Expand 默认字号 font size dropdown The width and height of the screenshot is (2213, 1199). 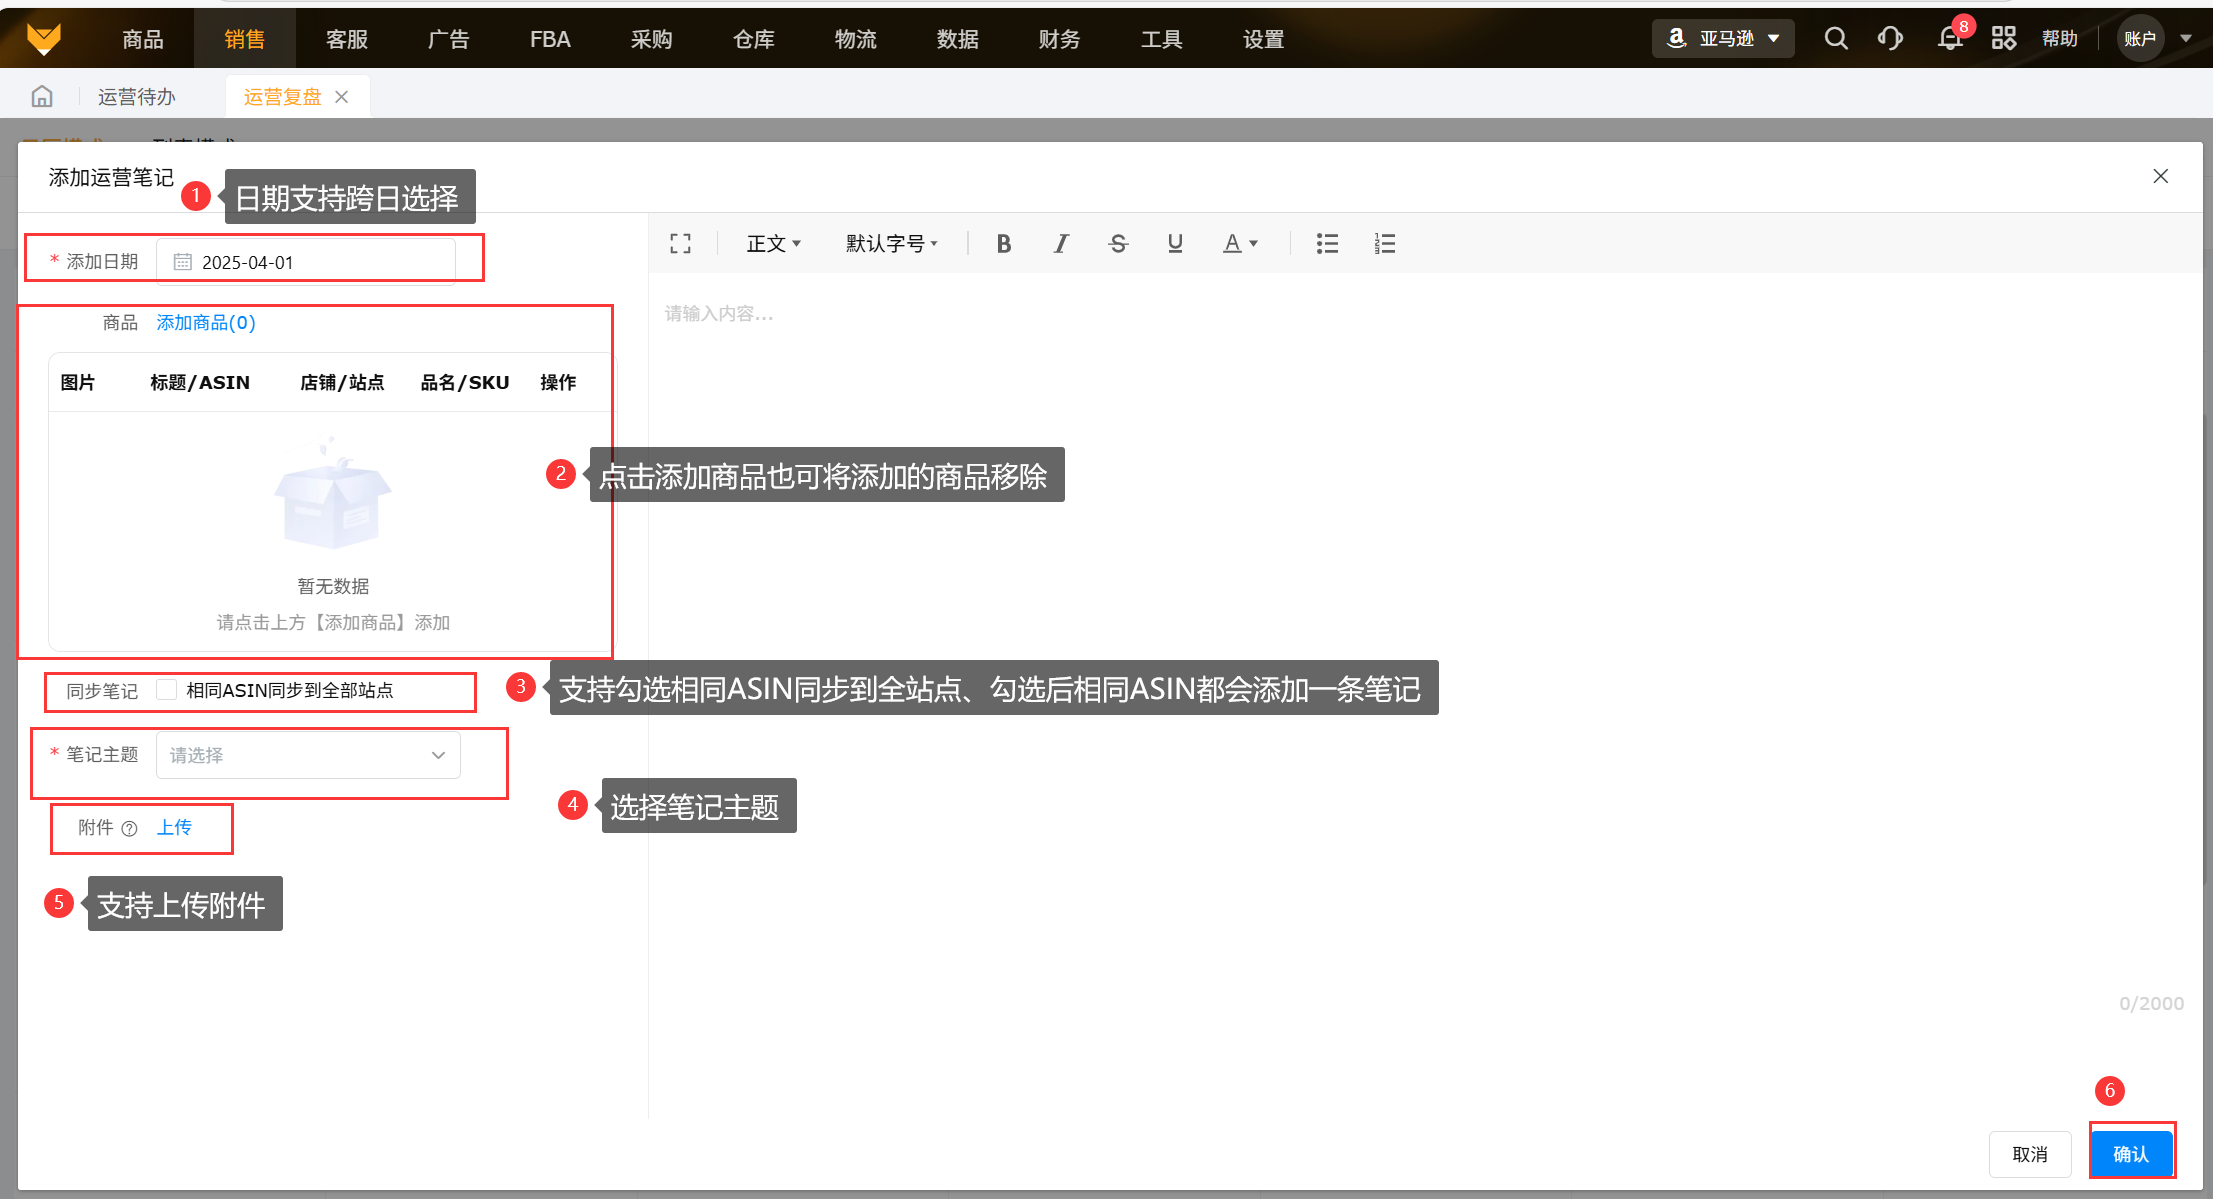(891, 243)
